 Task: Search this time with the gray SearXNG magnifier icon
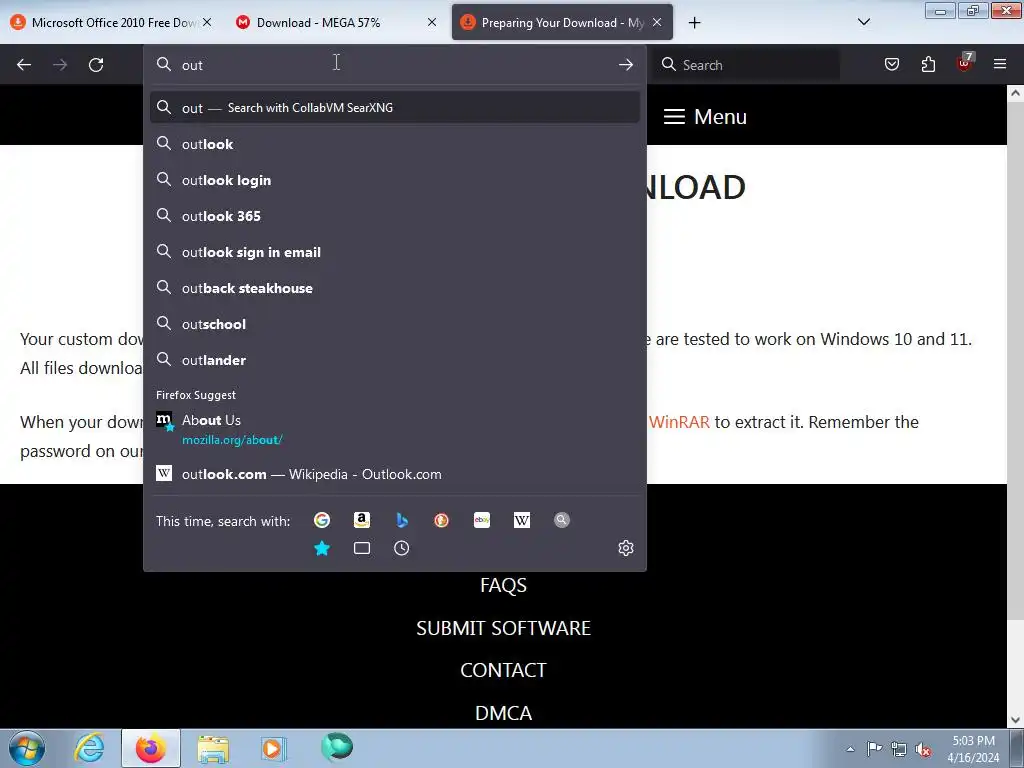coord(562,520)
